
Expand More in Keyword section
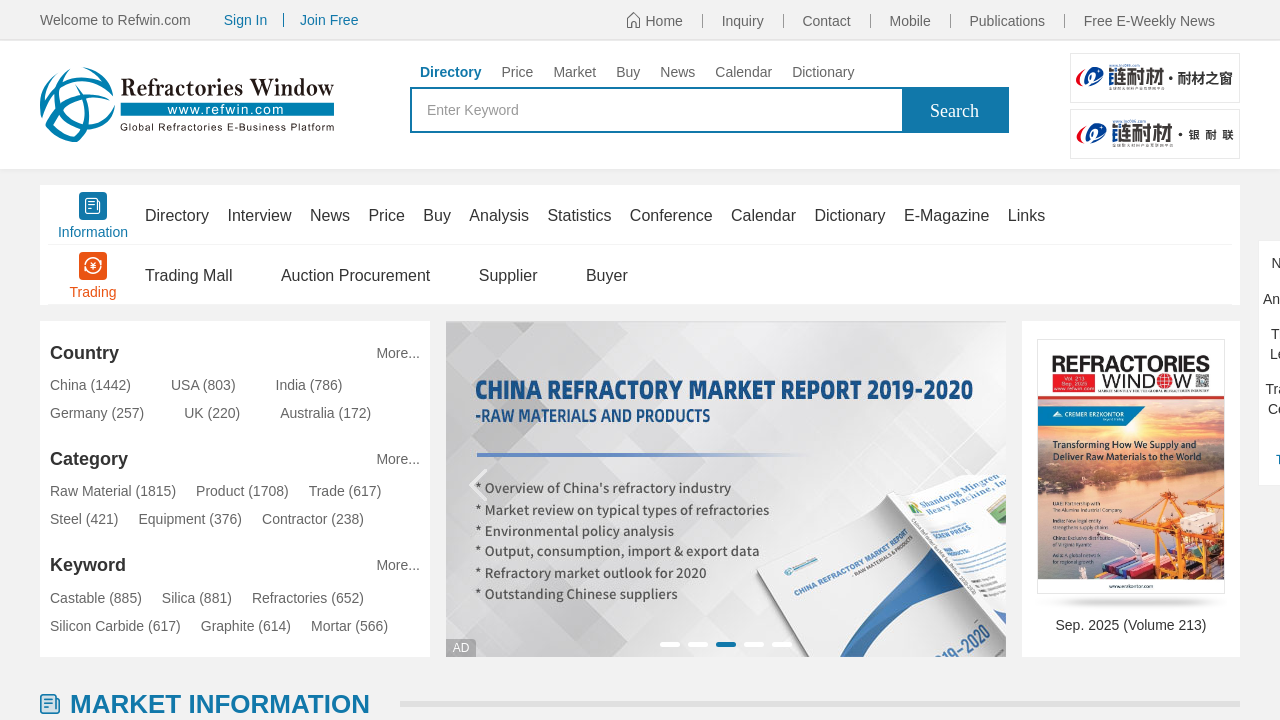[x=398, y=565]
